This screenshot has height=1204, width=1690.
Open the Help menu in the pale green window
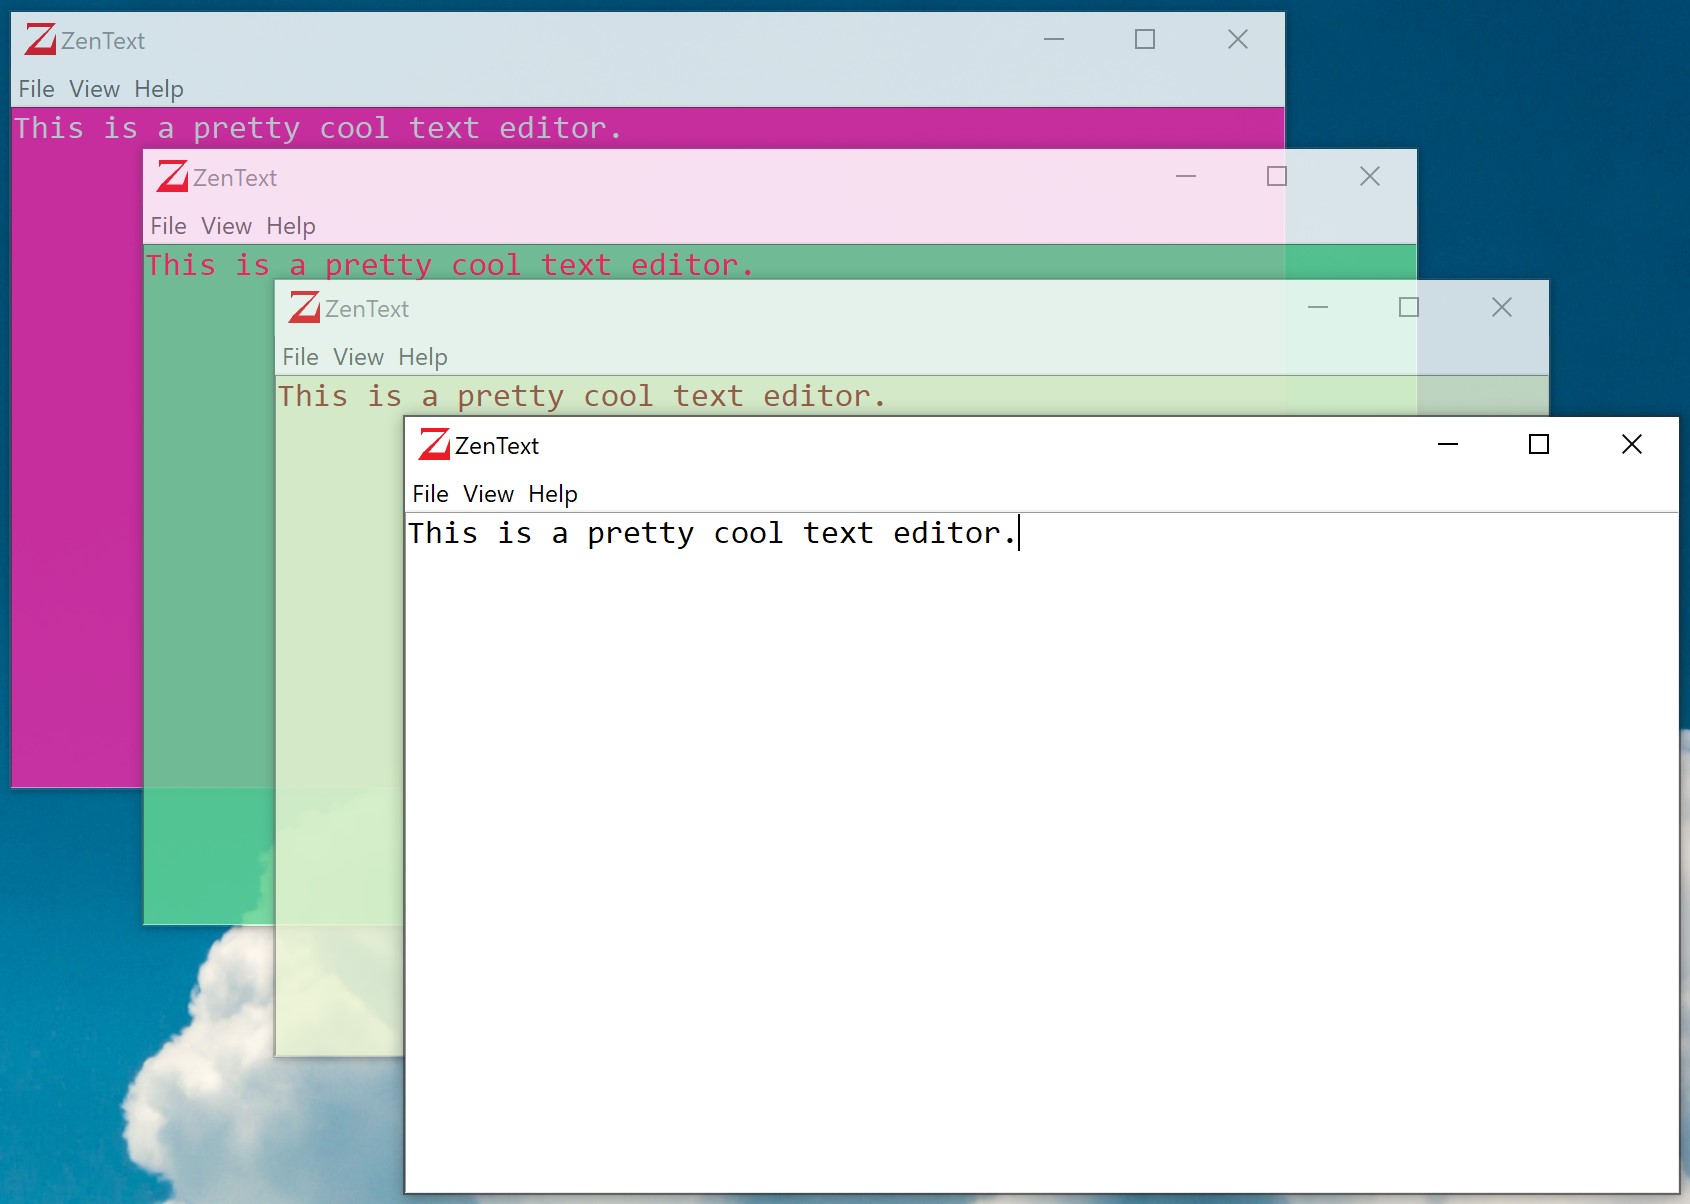point(423,357)
